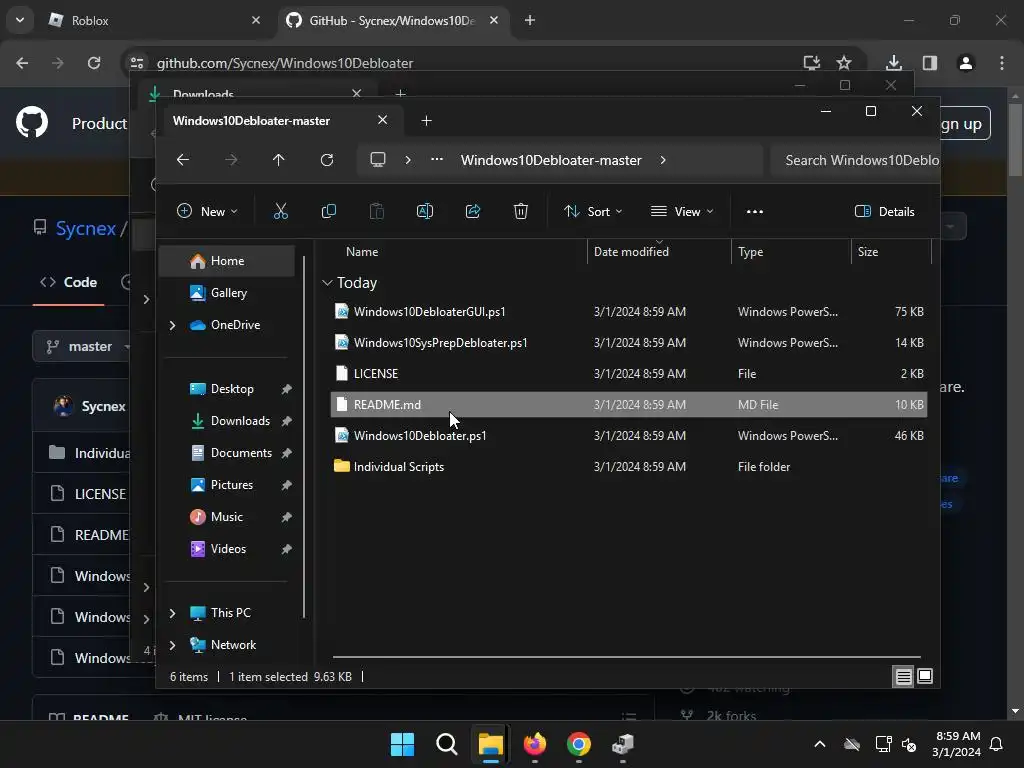This screenshot has width=1024, height=768.
Task: Close the Windows10Debloater-master Explorer tab
Action: [383, 120]
